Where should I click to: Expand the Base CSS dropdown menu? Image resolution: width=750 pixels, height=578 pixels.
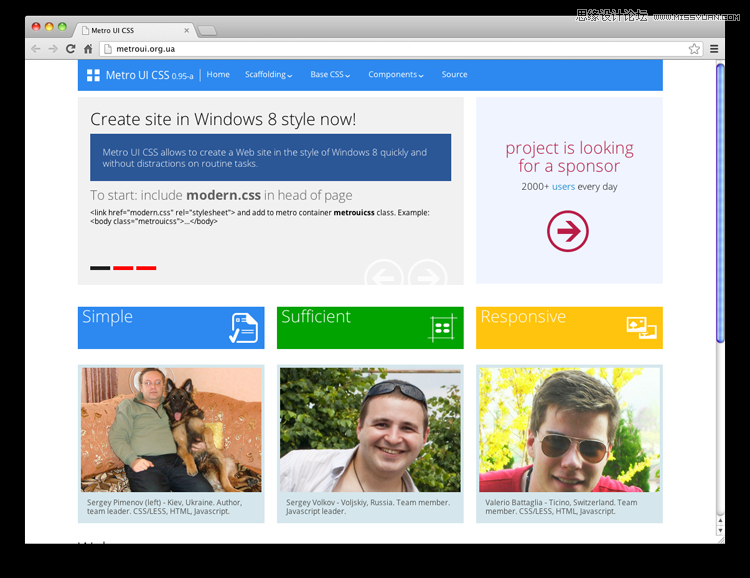click(x=330, y=75)
